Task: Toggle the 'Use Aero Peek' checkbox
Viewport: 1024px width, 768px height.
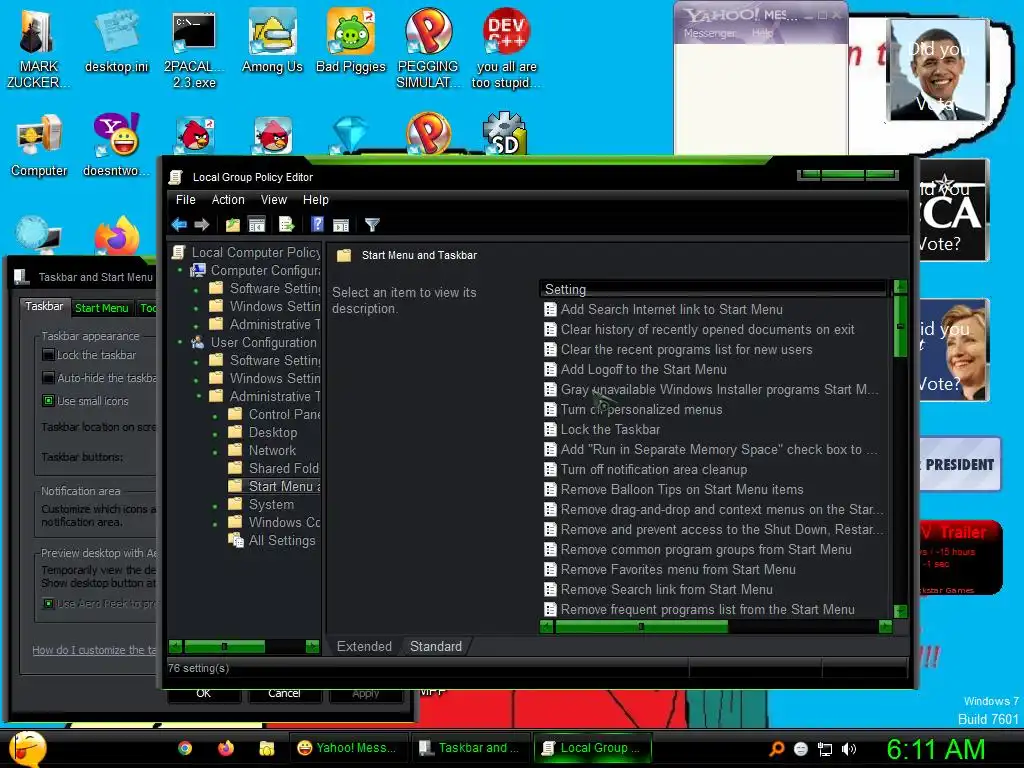Action: coord(48,603)
